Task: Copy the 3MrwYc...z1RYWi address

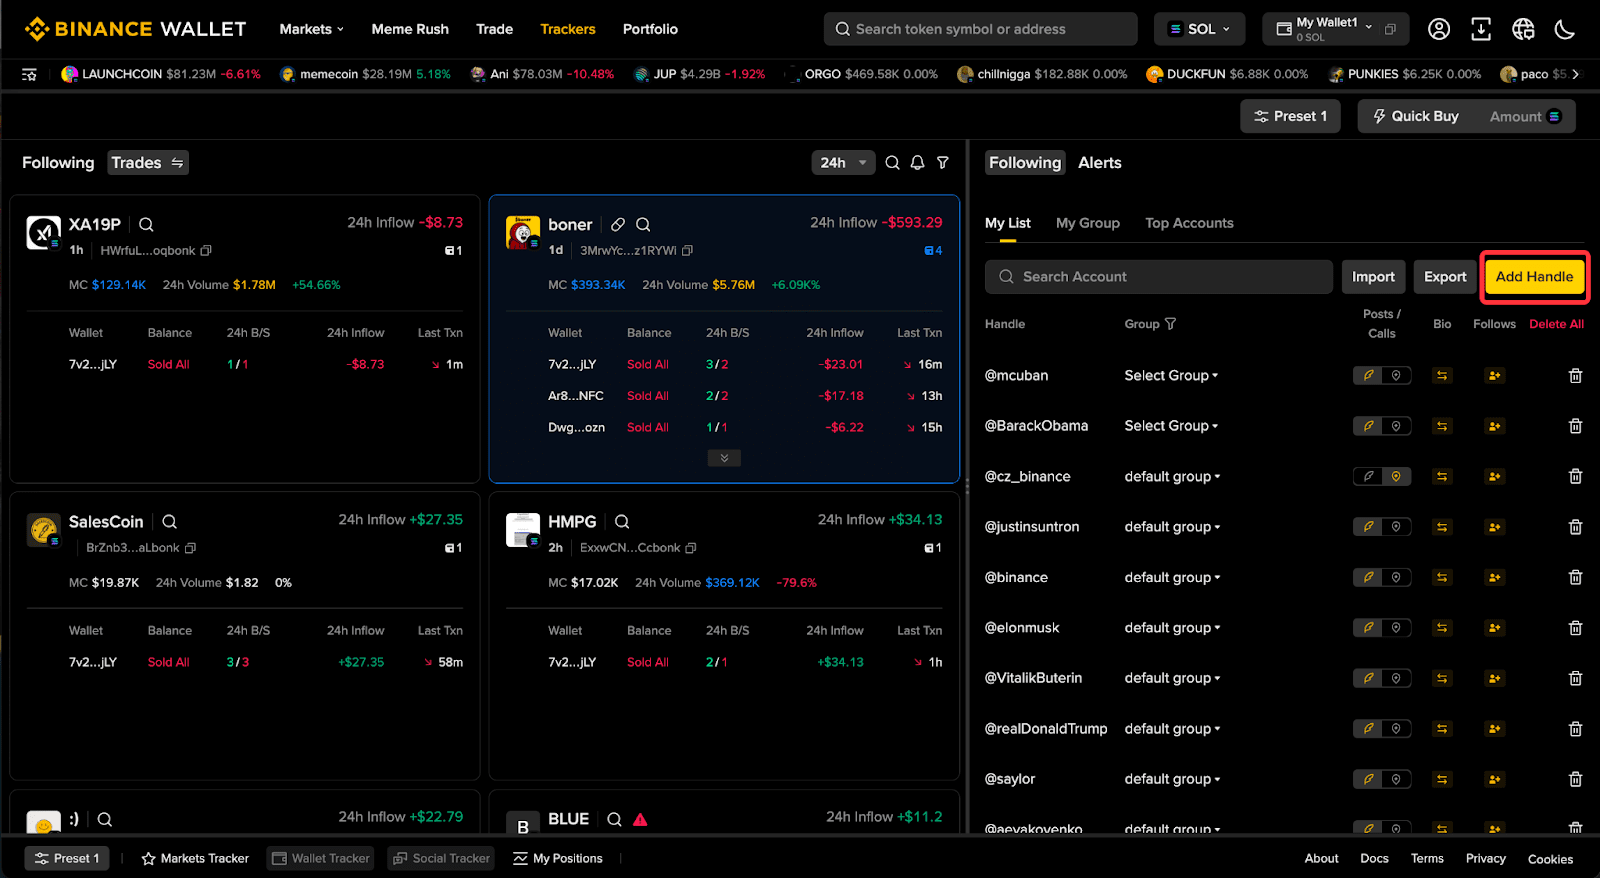Action: tap(687, 250)
